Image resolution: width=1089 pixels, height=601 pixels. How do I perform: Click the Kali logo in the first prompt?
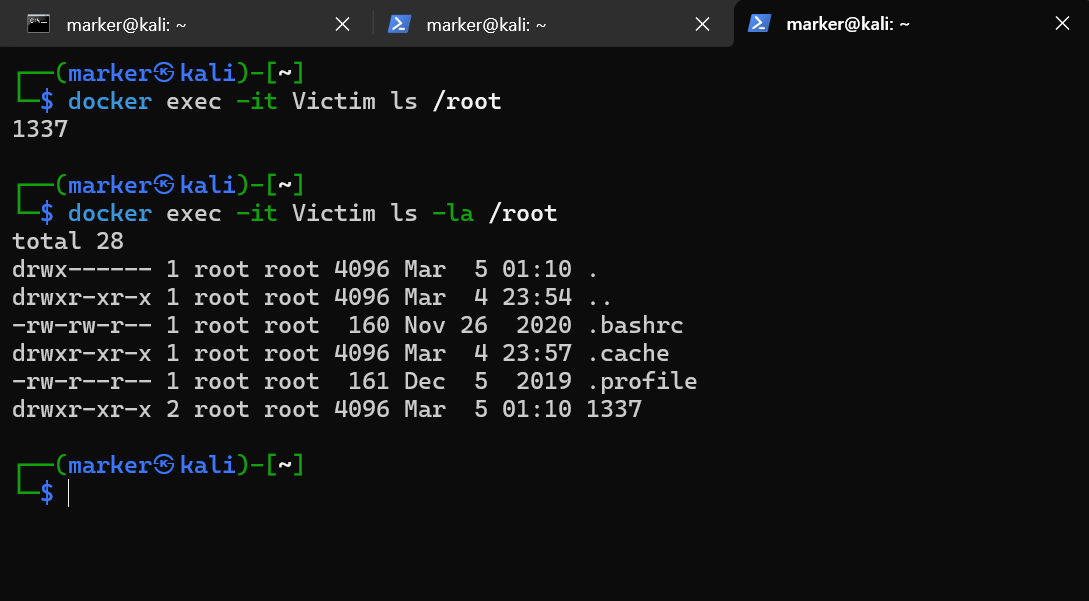165,73
